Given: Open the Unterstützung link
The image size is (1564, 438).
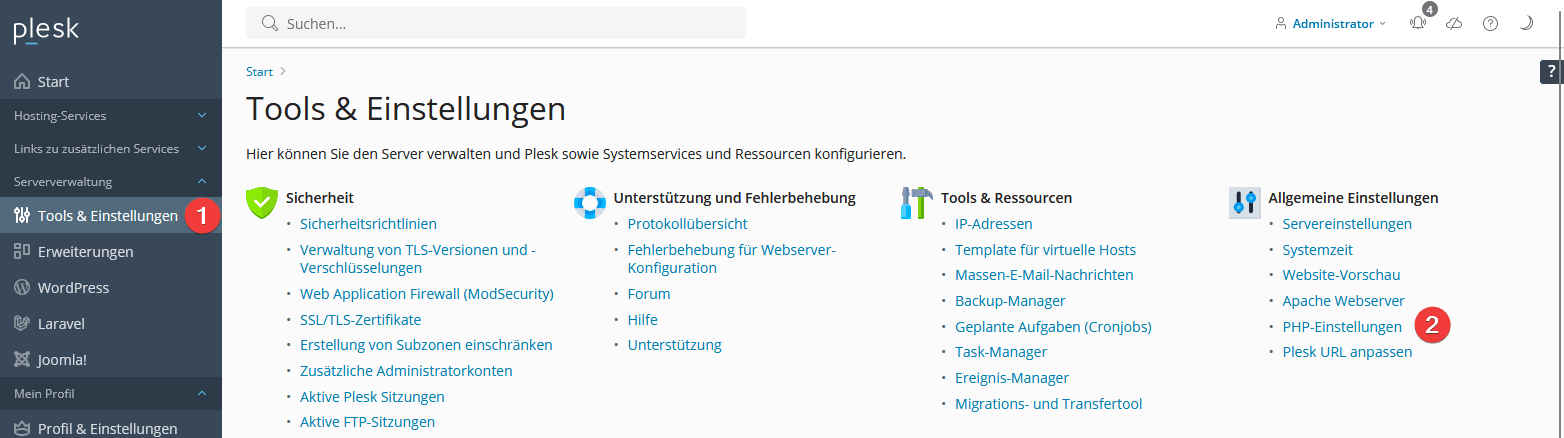Looking at the screenshot, I should [675, 345].
